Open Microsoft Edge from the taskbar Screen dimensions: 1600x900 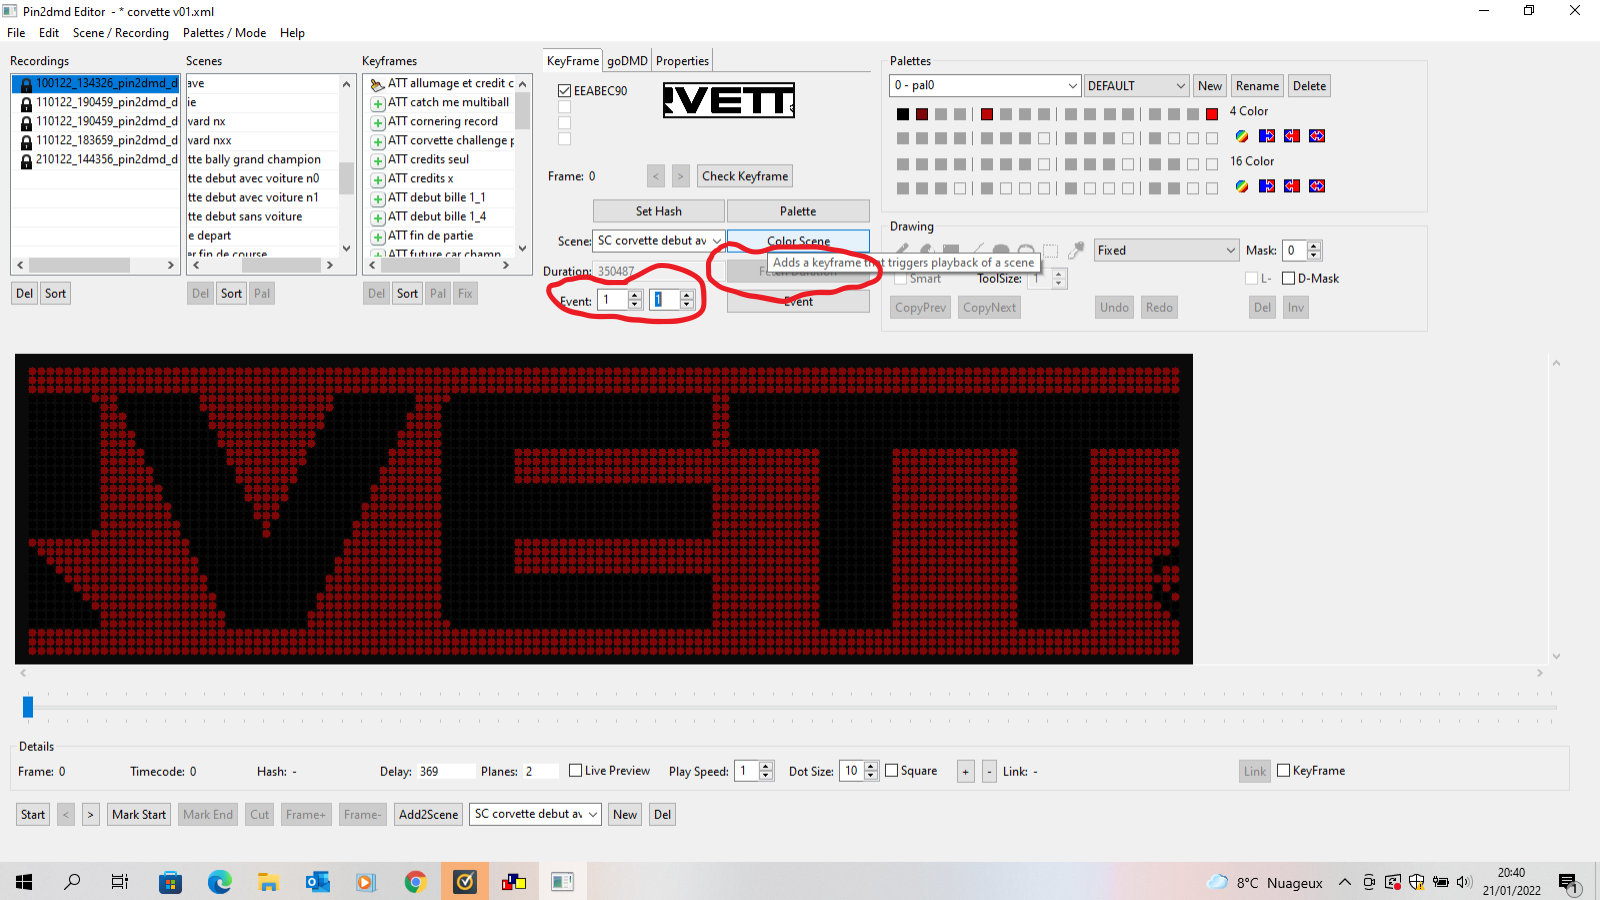point(220,881)
